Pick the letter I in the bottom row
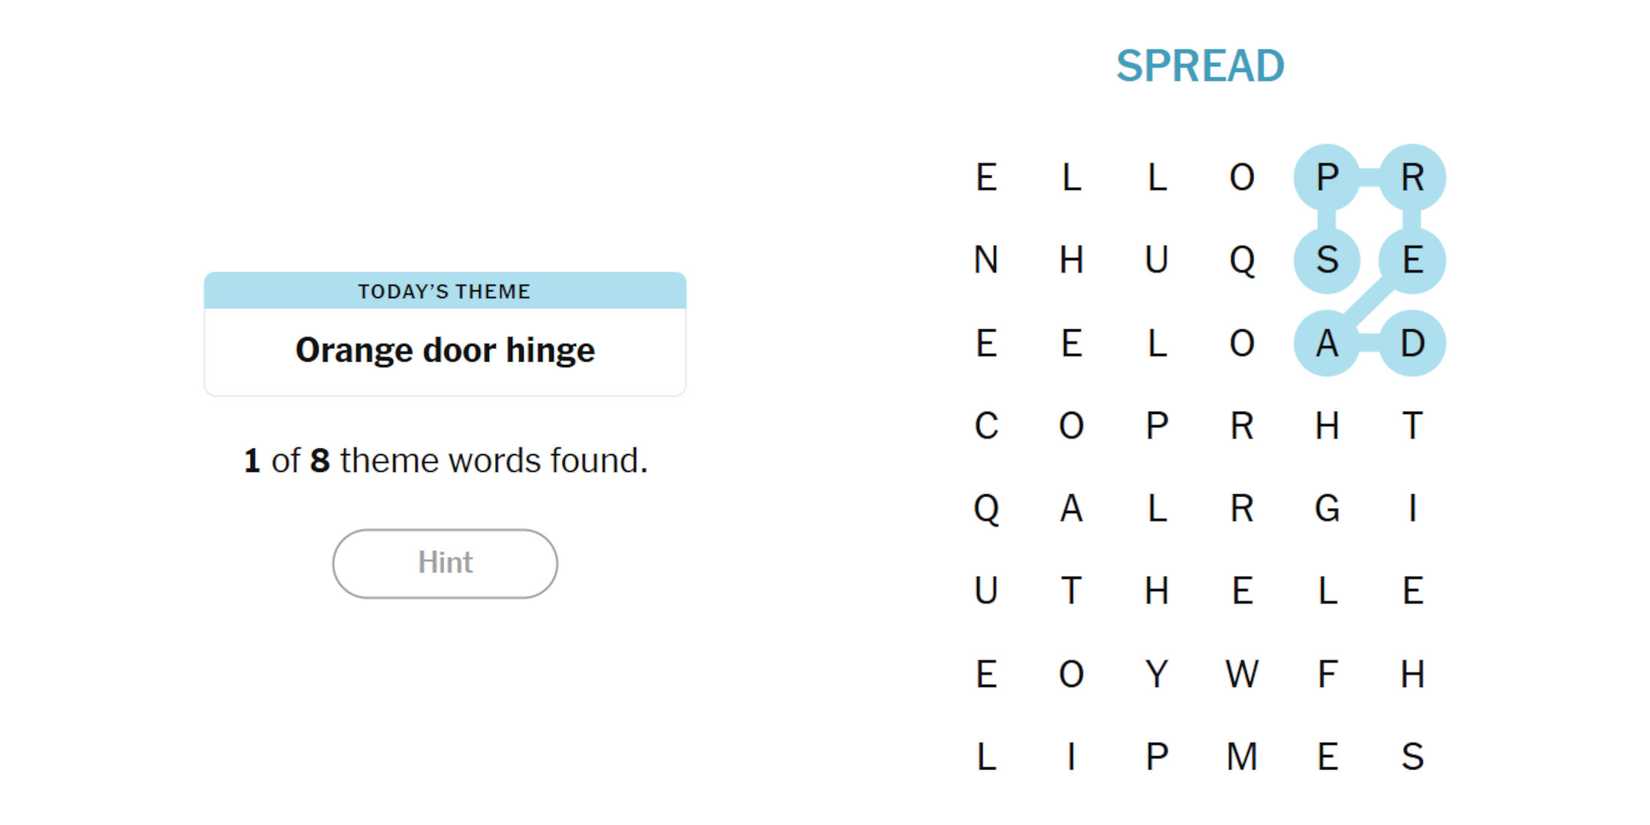 point(1071,758)
